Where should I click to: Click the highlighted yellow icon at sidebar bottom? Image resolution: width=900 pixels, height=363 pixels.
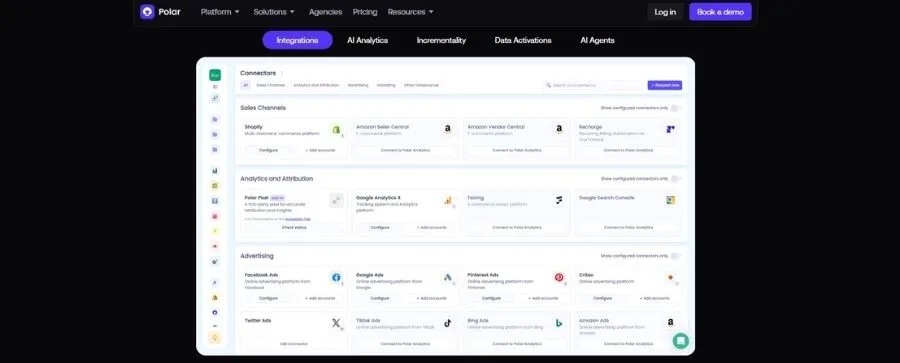pos(215,338)
